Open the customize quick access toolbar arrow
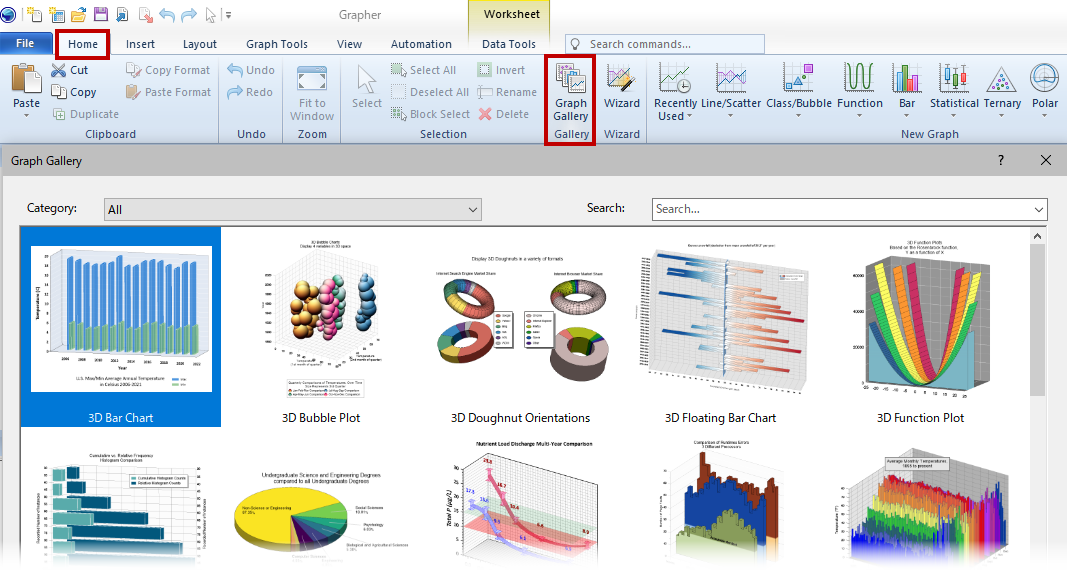This screenshot has width=1067, height=577. pos(229,14)
